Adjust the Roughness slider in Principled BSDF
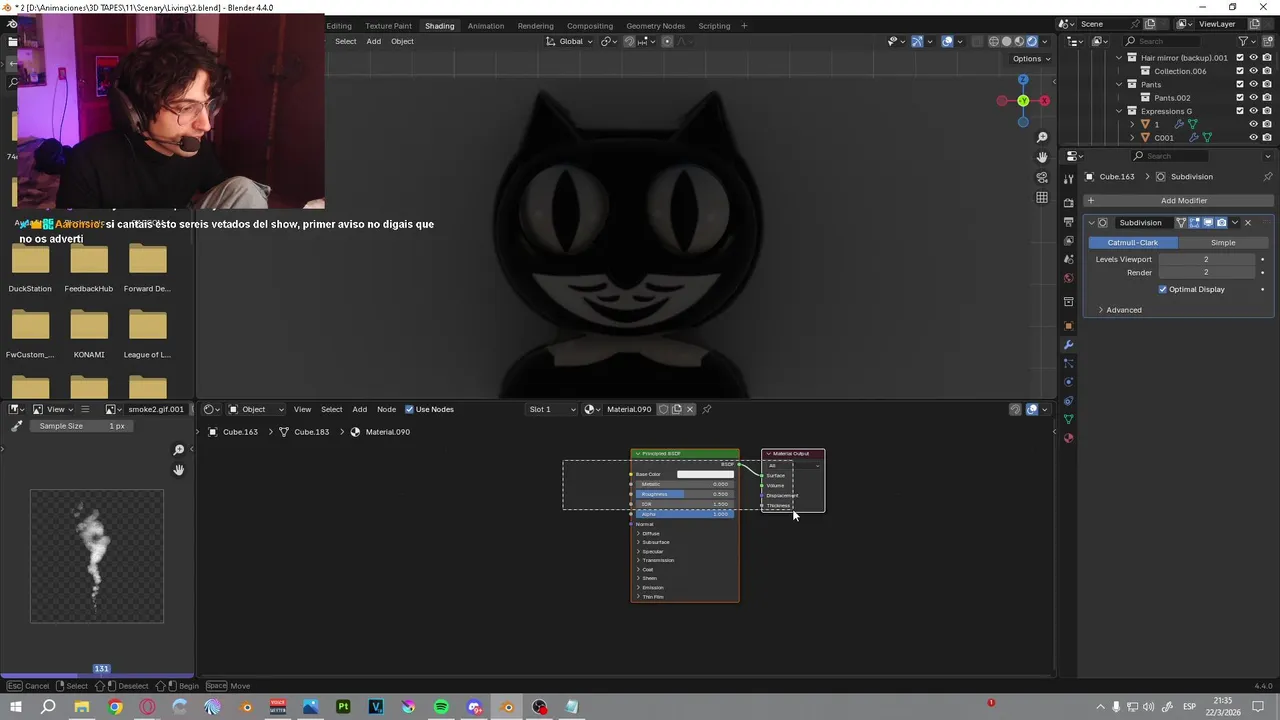 (x=684, y=494)
